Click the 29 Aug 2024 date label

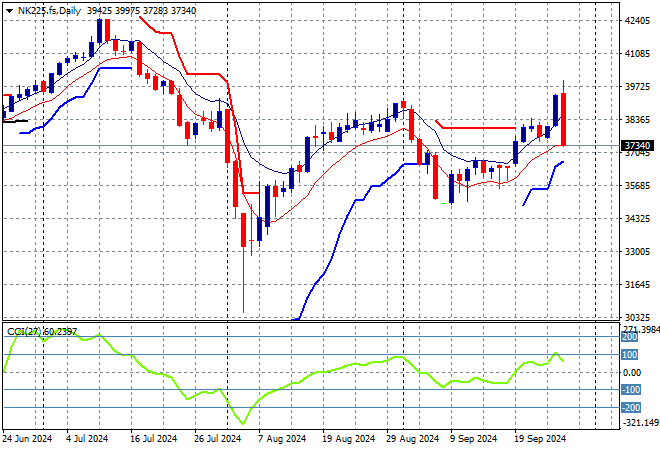[412, 439]
